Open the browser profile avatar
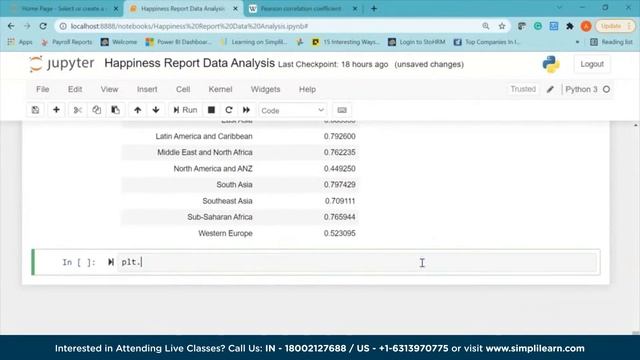The image size is (640, 360). (586, 26)
